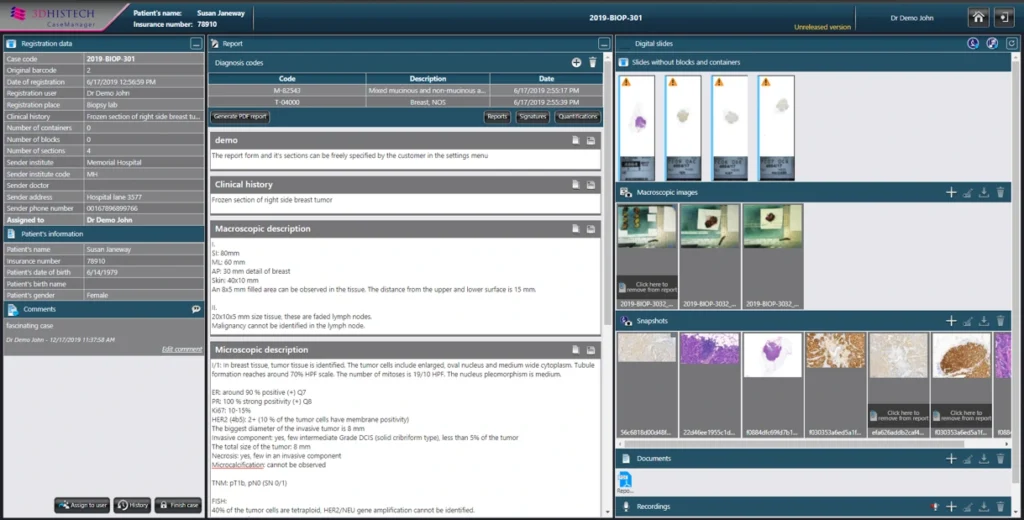
Task: Open the fourth digital slide thumbnail
Action: click(x=776, y=128)
